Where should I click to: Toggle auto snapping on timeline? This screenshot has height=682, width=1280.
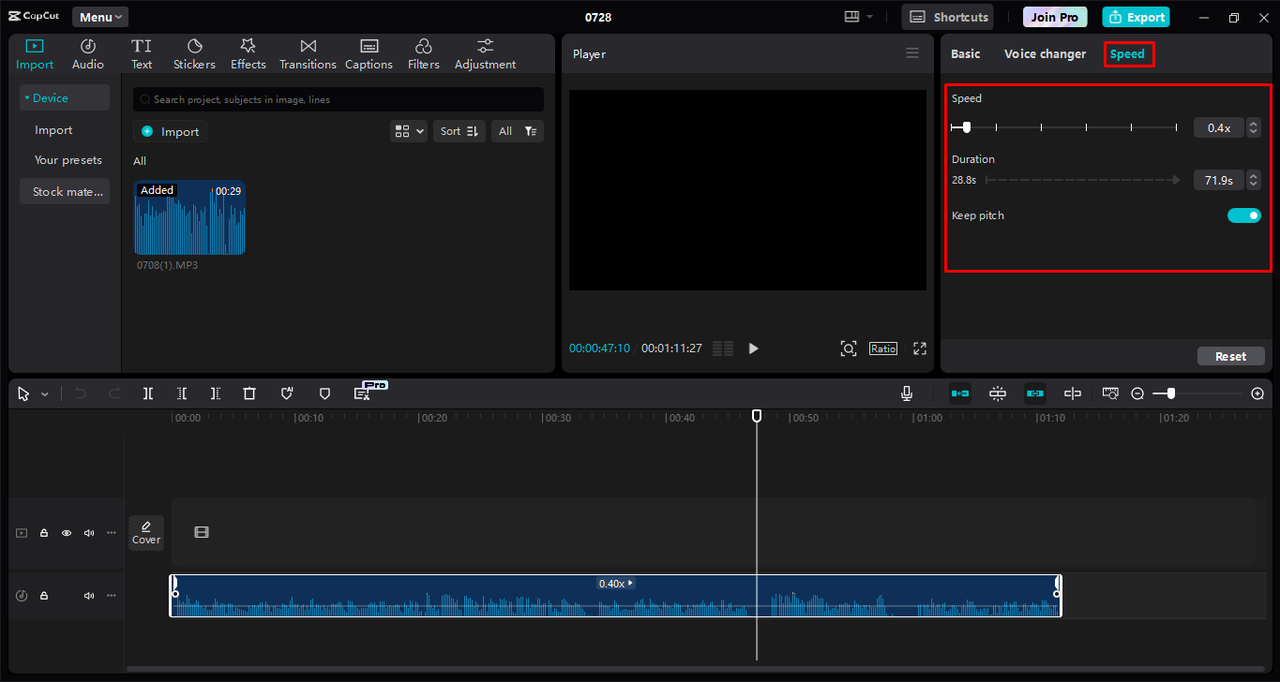998,394
